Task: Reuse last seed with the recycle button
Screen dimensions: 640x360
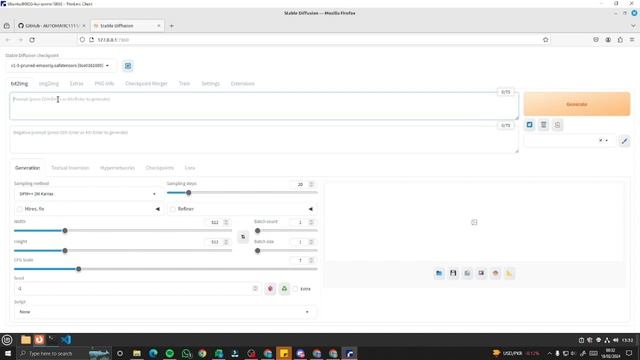Action: 284,289
